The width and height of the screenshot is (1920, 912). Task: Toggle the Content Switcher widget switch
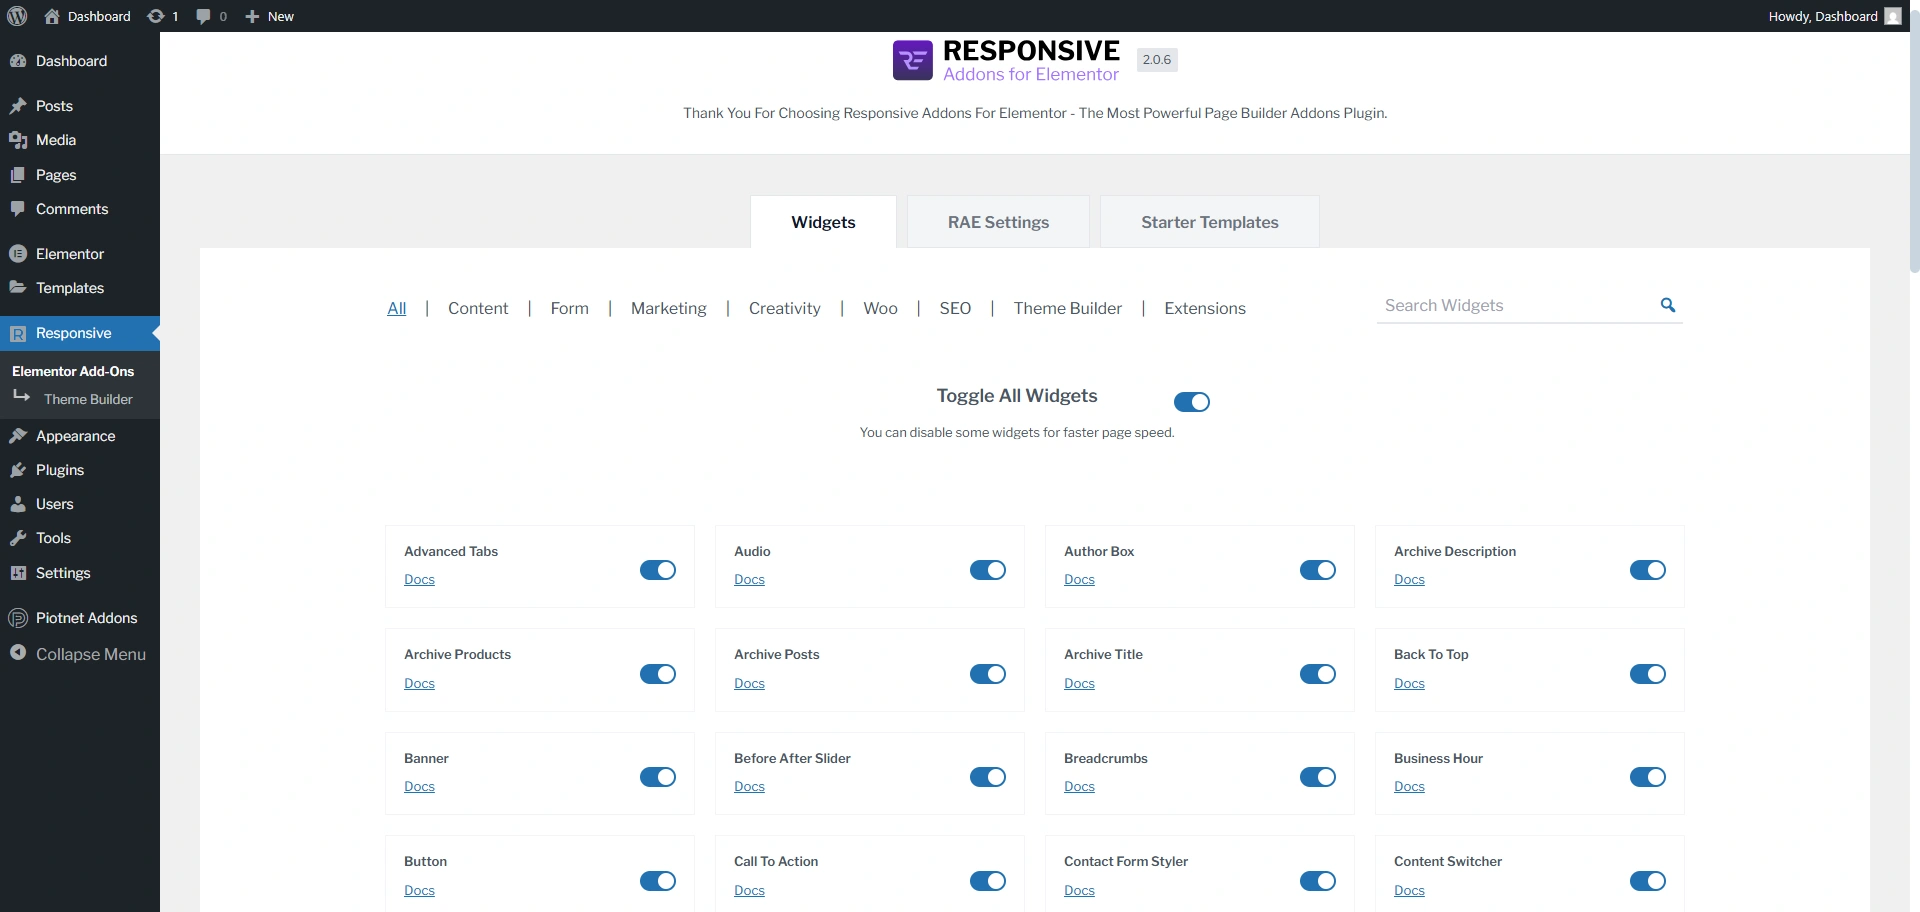[x=1648, y=881]
